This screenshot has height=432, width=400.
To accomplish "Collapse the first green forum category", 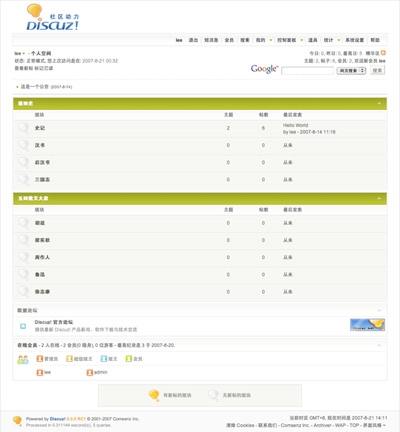I will (379, 104).
